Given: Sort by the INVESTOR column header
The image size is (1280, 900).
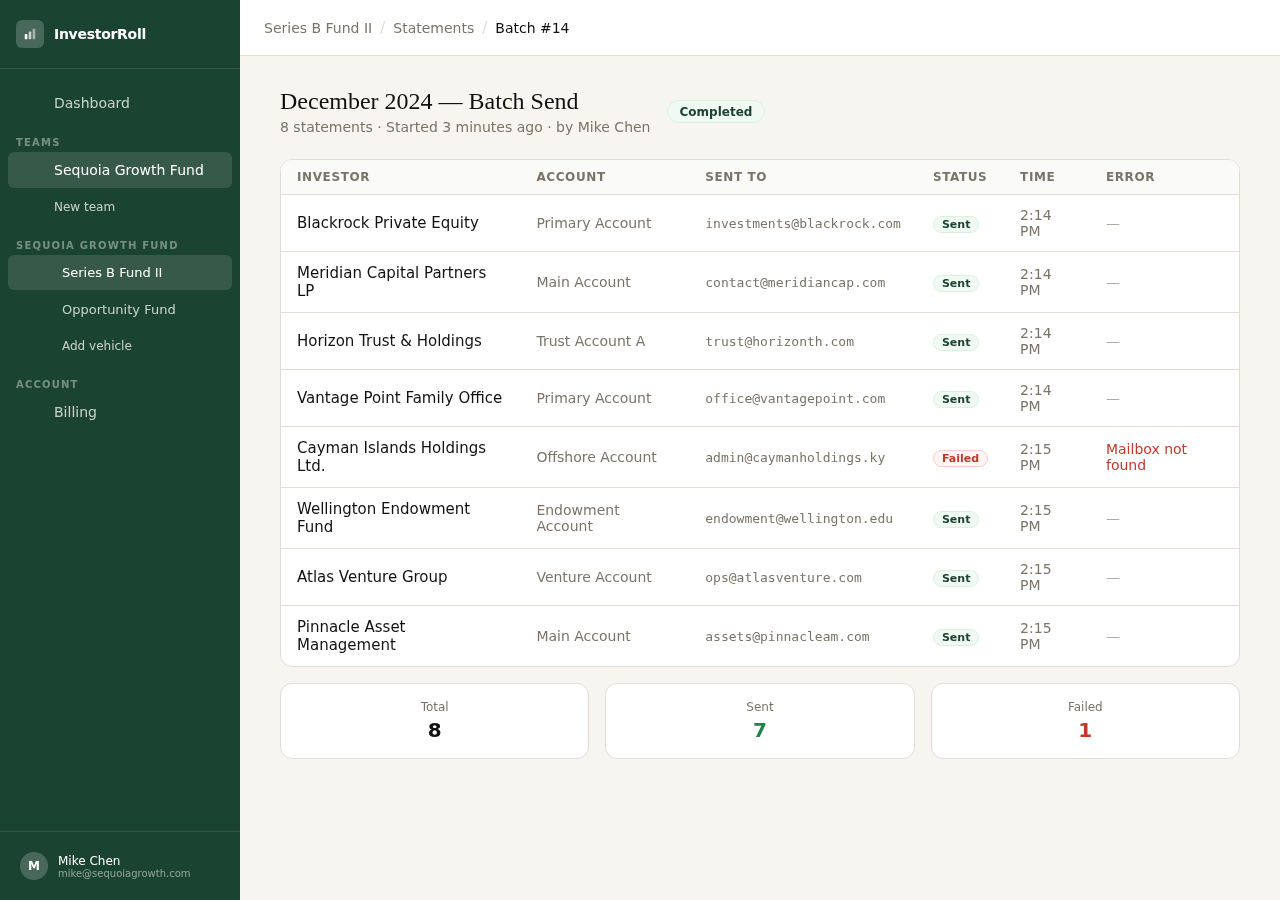Looking at the screenshot, I should click(333, 177).
